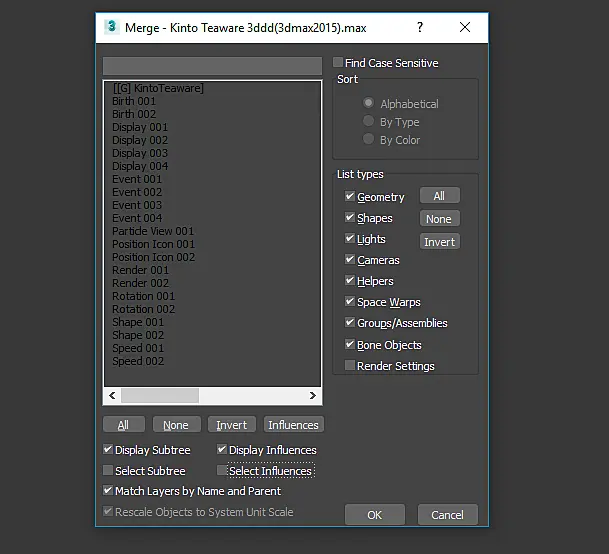
Task: Select Event 001 in list
Action: pyautogui.click(x=137, y=179)
